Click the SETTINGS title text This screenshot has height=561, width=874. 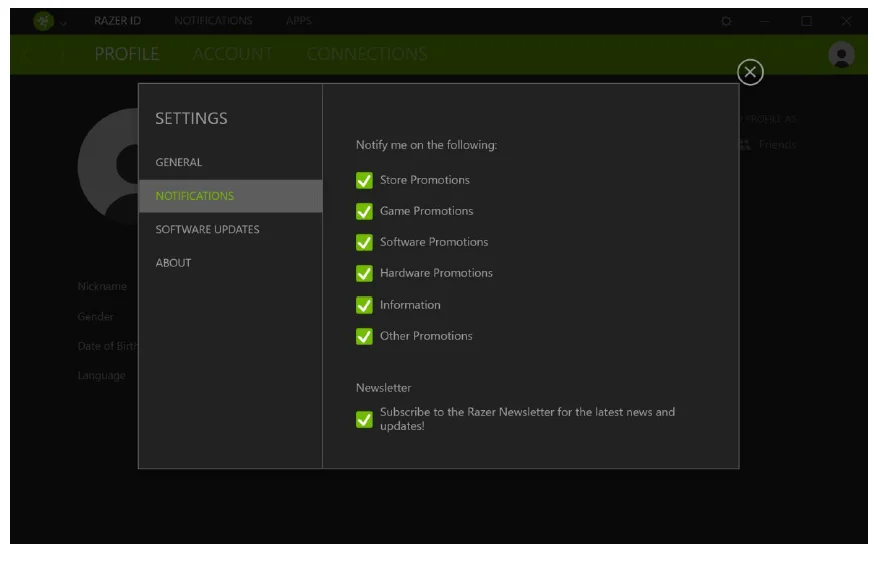coord(191,118)
